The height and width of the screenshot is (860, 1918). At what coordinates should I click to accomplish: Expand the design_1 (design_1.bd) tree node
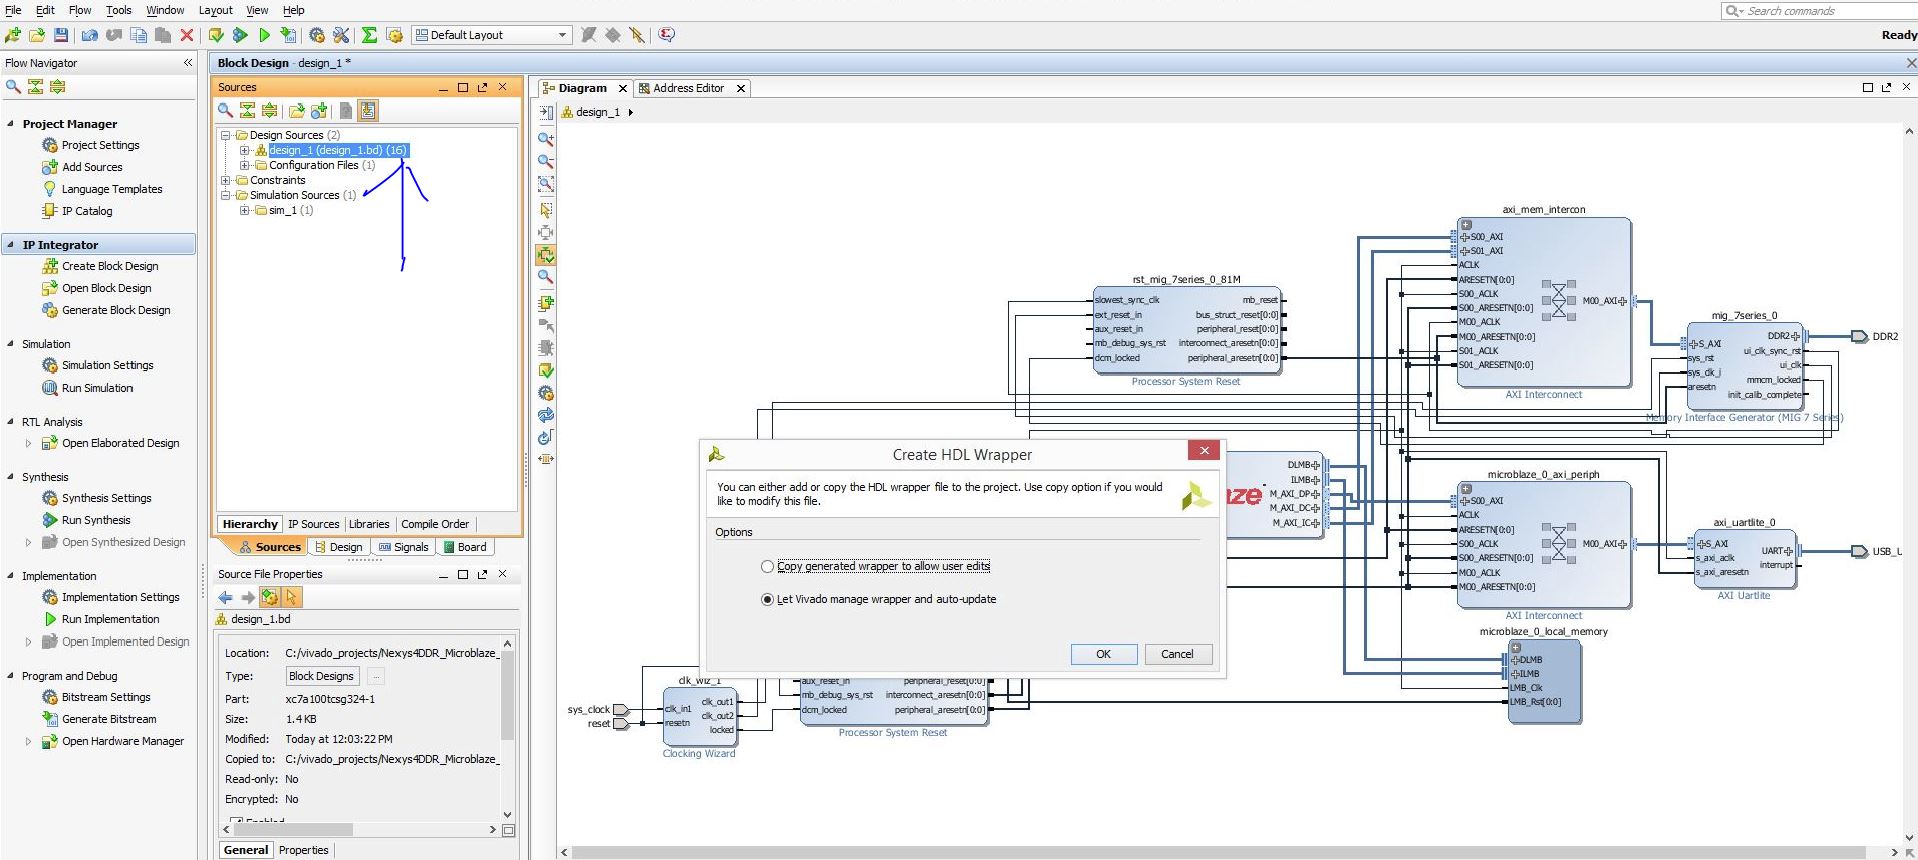(245, 150)
